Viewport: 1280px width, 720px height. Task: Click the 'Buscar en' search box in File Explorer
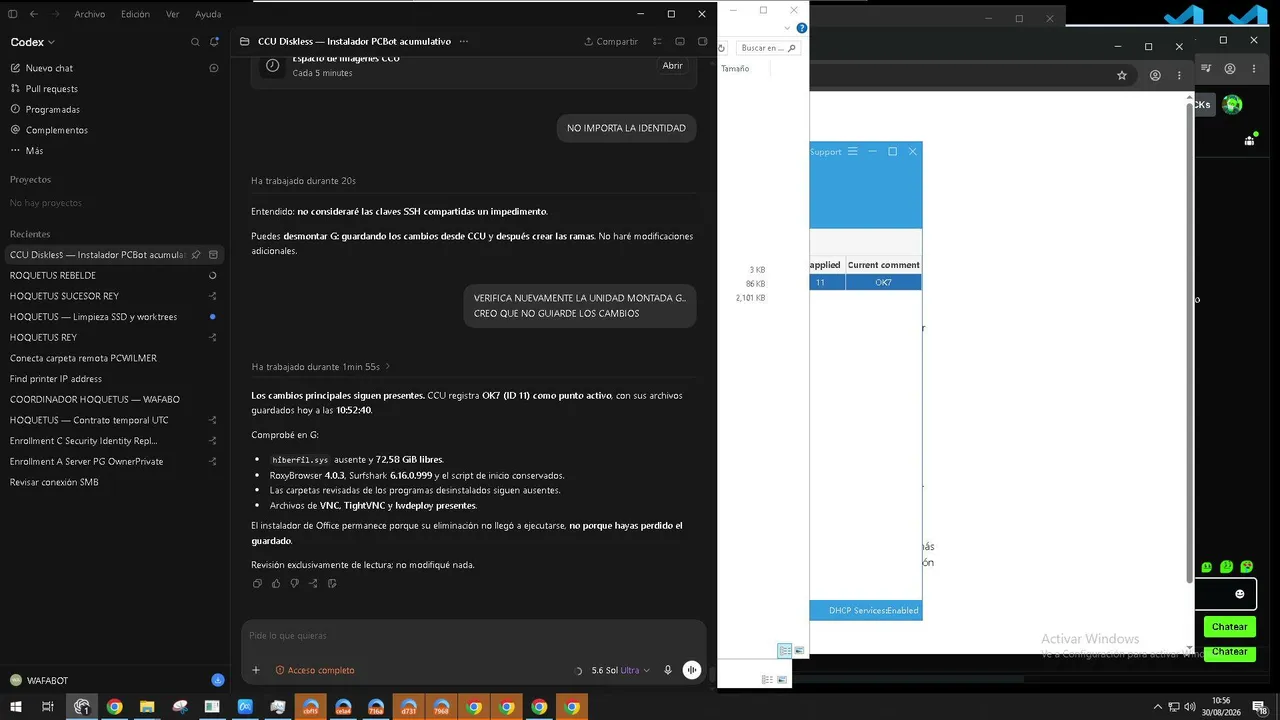768,48
